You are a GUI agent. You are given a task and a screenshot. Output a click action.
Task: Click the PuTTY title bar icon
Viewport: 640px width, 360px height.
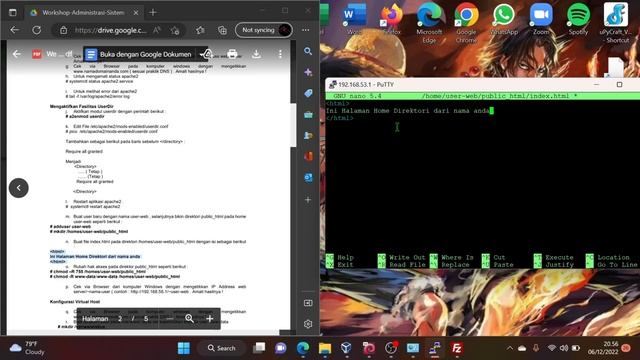coord(332,84)
